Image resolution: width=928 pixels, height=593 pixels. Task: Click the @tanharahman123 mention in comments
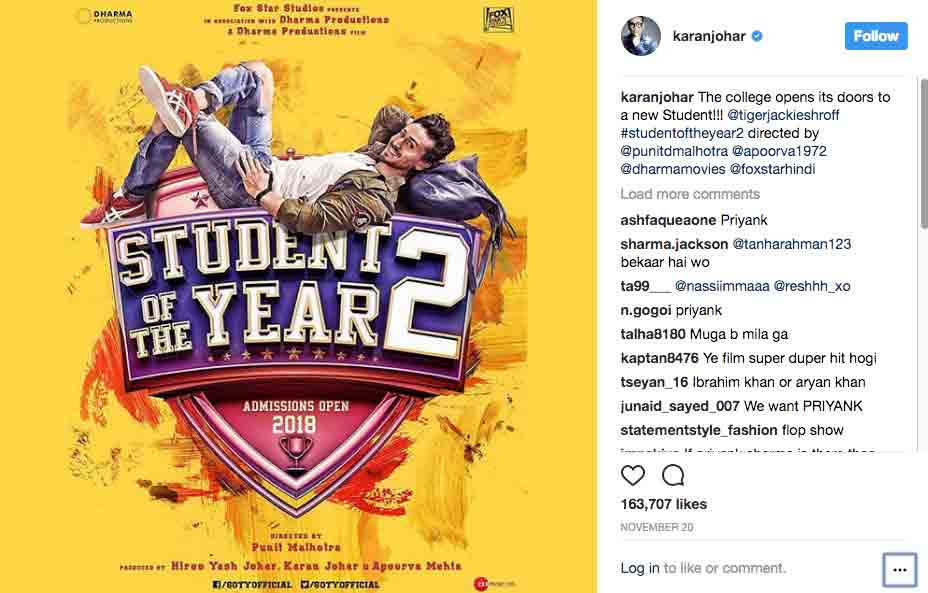point(792,244)
